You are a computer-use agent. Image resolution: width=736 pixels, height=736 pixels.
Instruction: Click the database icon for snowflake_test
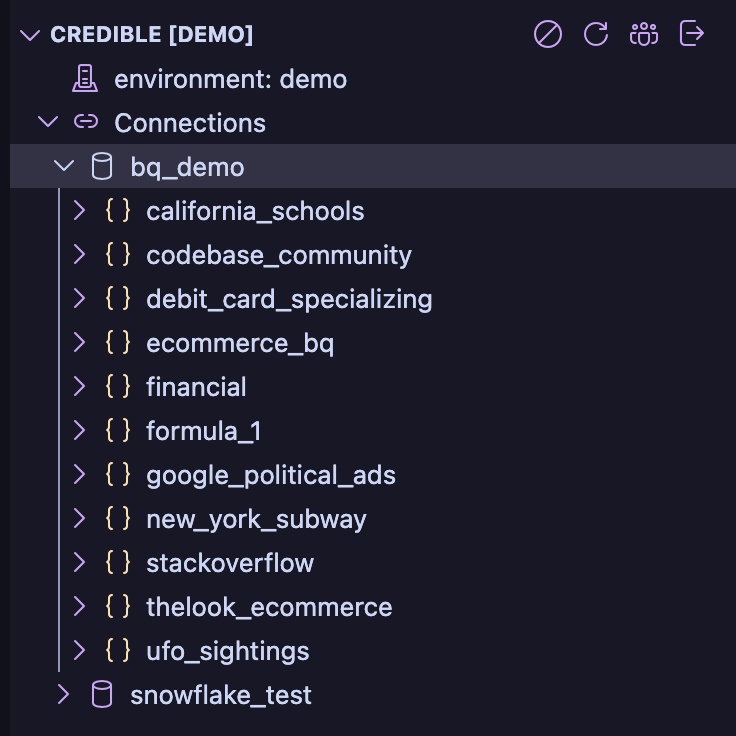click(102, 694)
